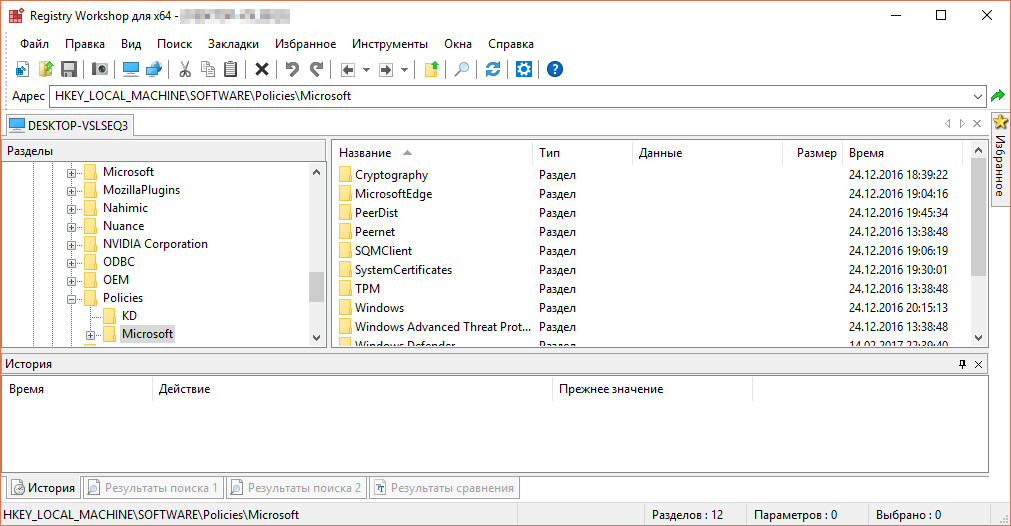Screen dimensions: 1011x526
Task: Open the address bar dropdown arrow
Action: click(978, 97)
